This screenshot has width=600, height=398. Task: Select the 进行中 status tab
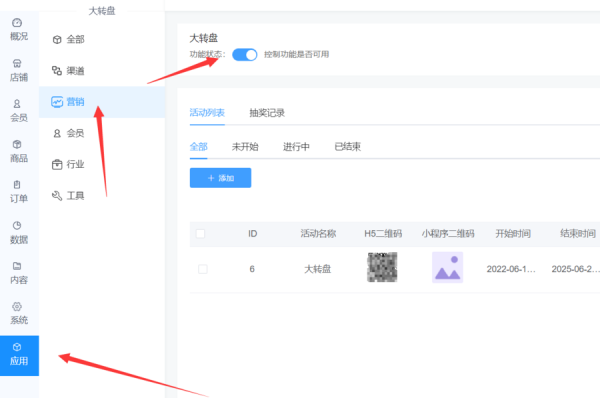tap(296, 147)
